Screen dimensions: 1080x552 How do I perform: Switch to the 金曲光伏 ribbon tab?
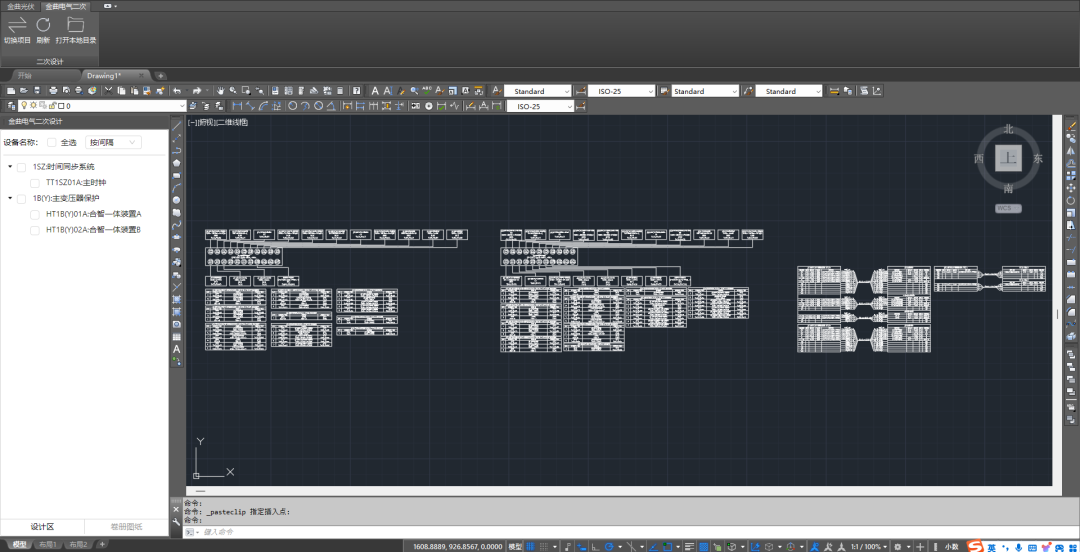coord(20,6)
